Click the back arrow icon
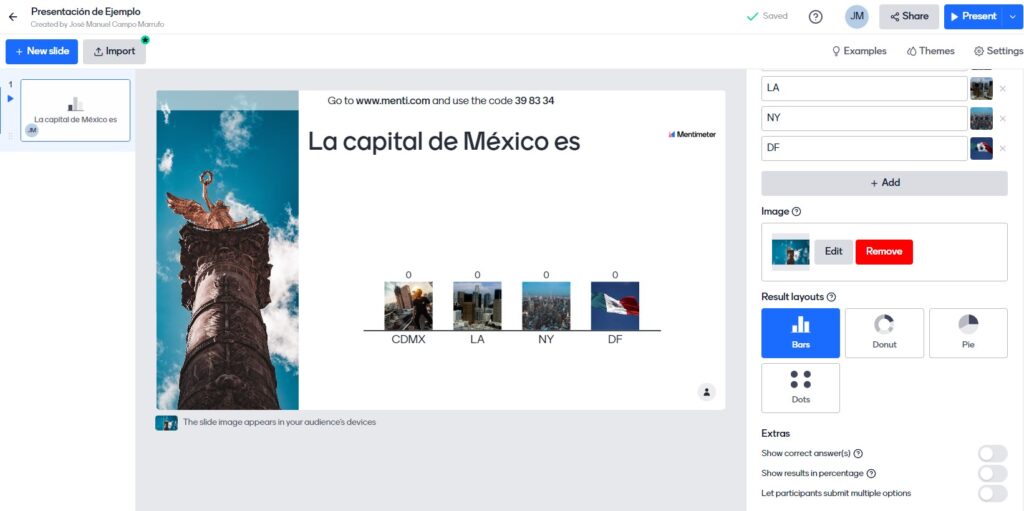This screenshot has width=1024, height=511. click(x=13, y=17)
